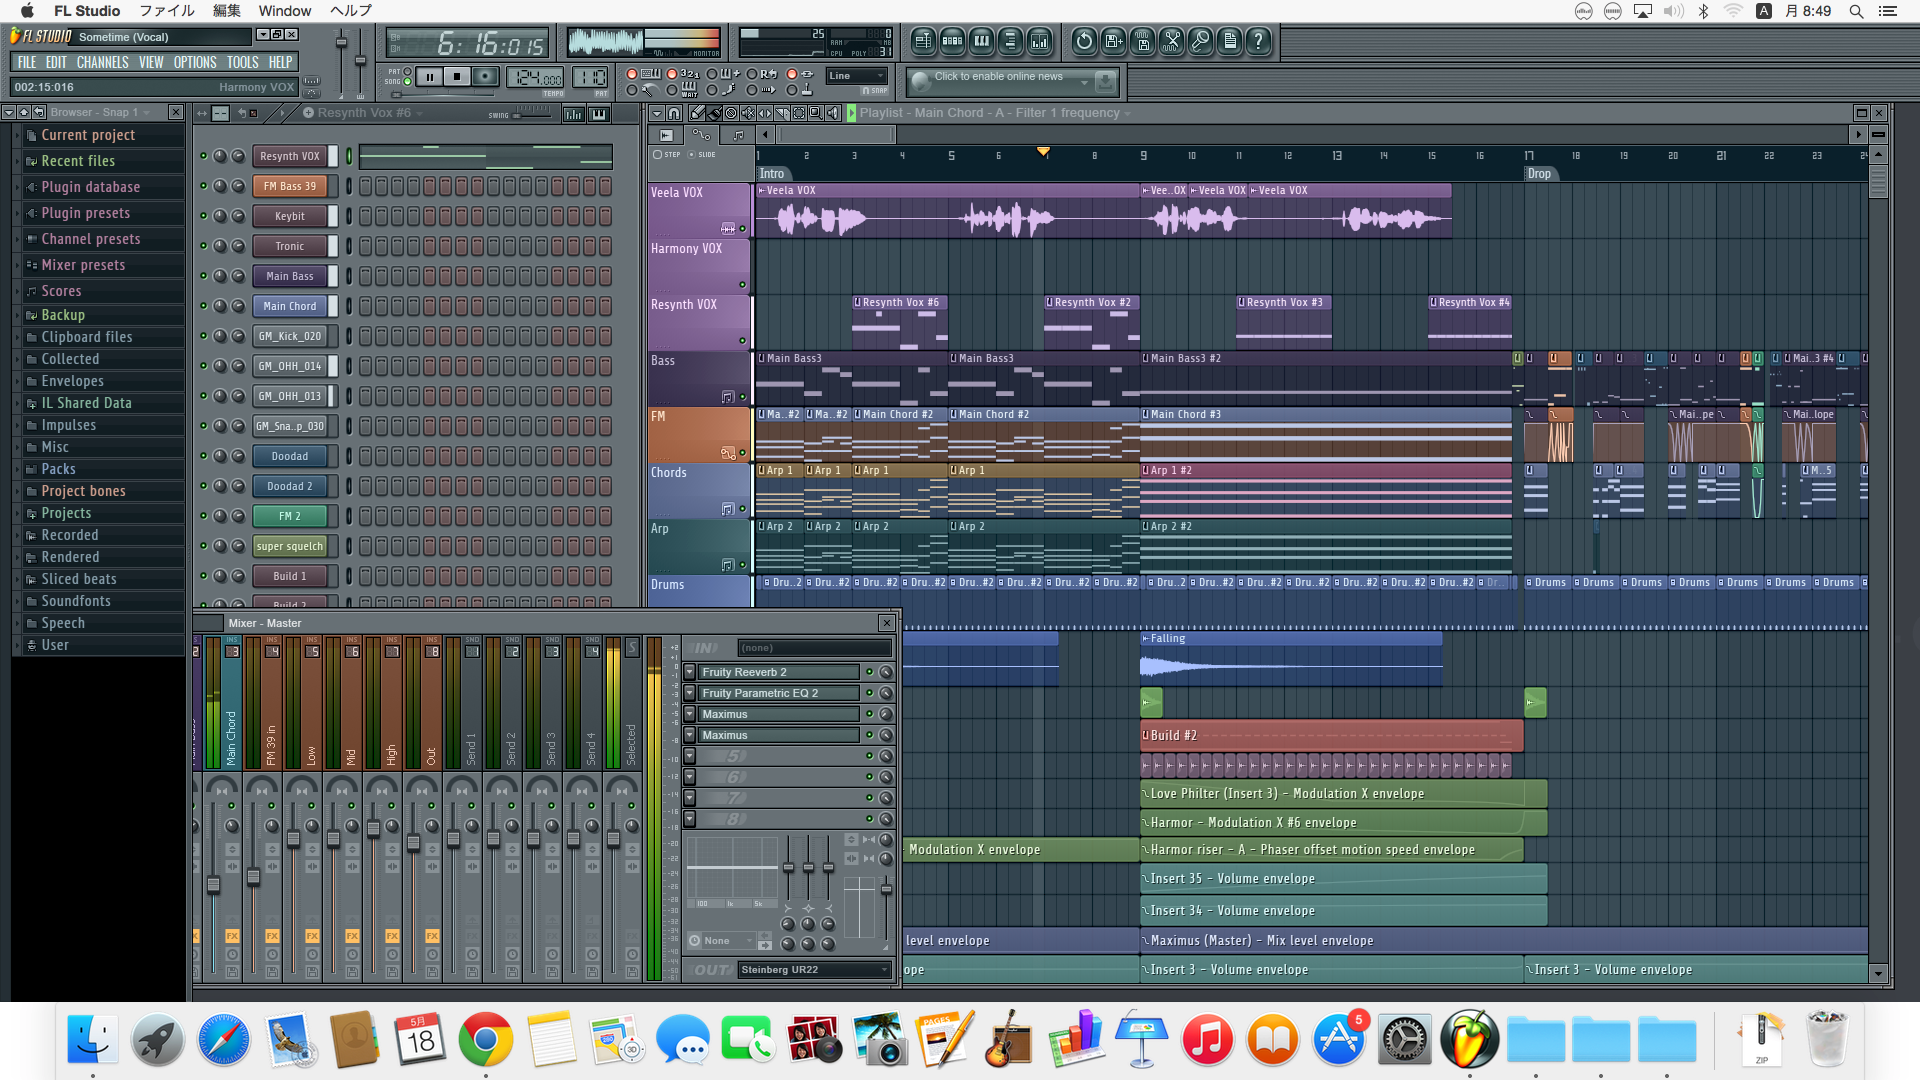This screenshot has height=1080, width=1920.
Task: Open the Fruity Reeverb 2 slot menu arrow
Action: point(690,672)
